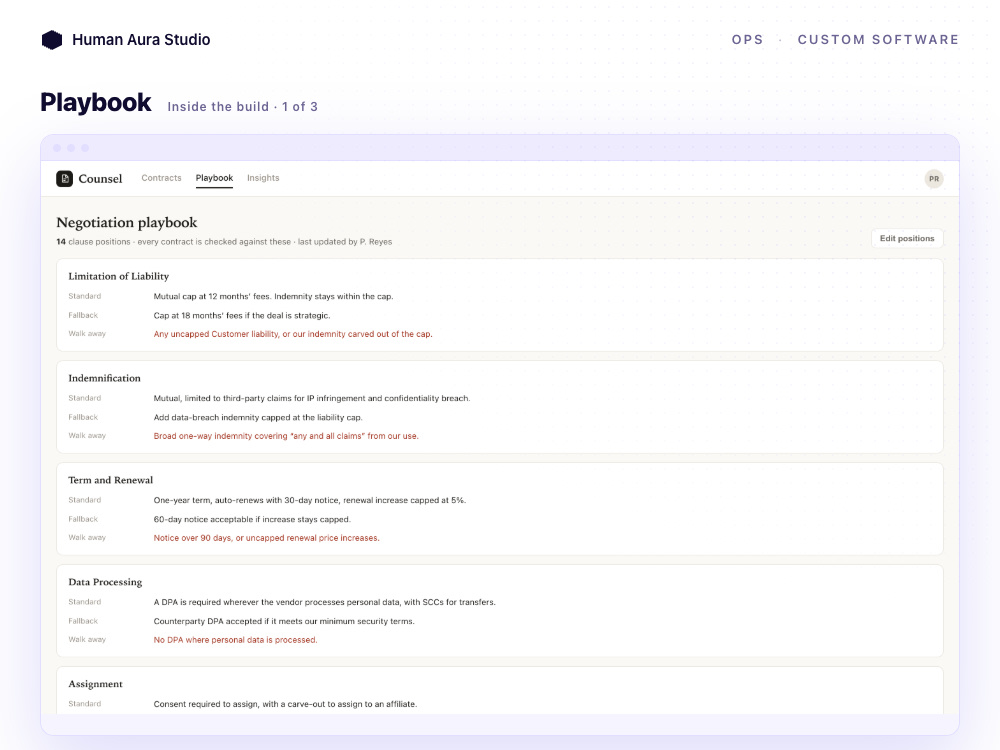Click 'Notice over 90 days' walk-away text

coord(266,538)
